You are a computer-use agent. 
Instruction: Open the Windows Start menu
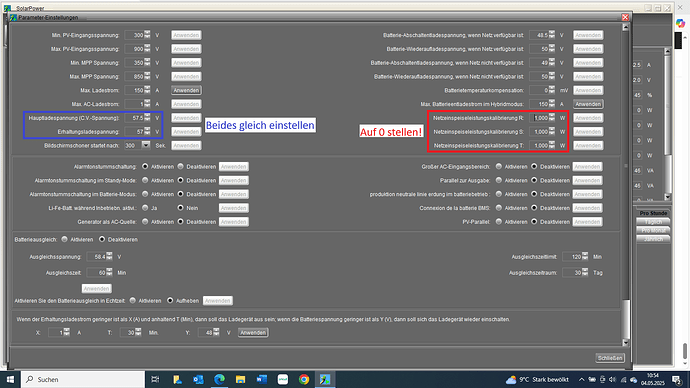point(10,379)
